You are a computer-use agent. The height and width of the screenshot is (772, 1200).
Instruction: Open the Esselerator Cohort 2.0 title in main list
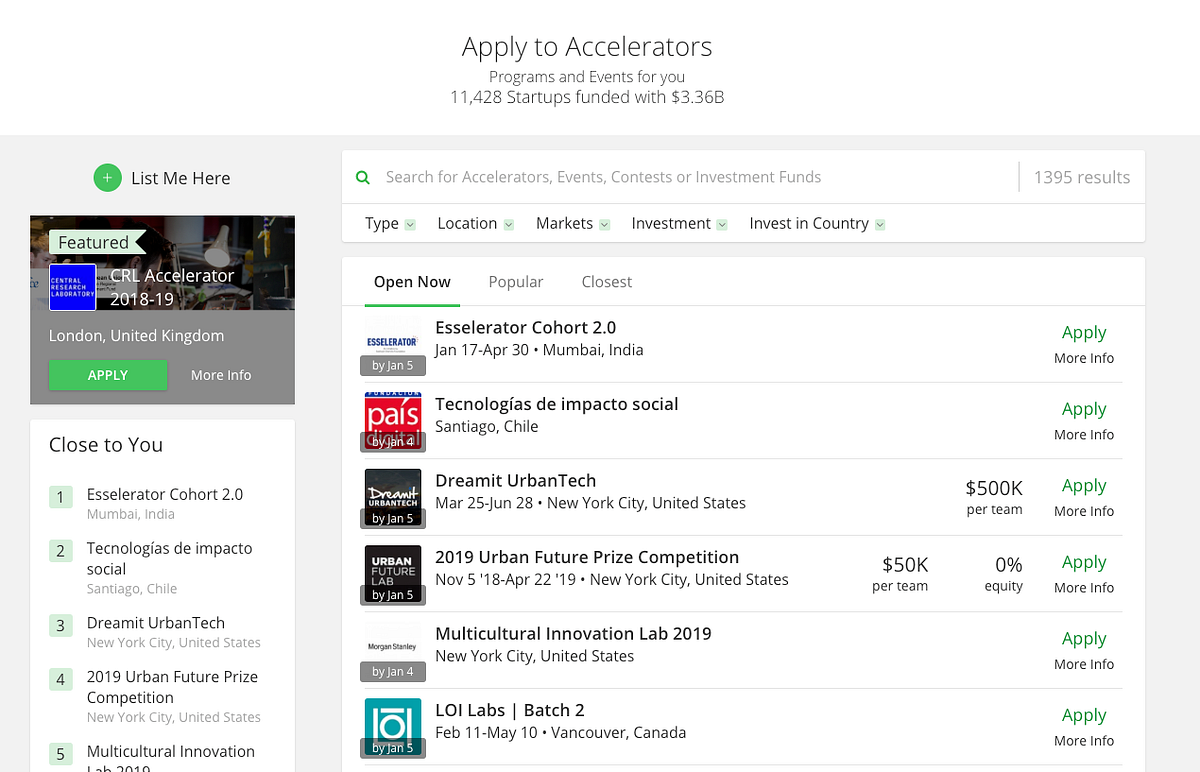(x=525, y=327)
